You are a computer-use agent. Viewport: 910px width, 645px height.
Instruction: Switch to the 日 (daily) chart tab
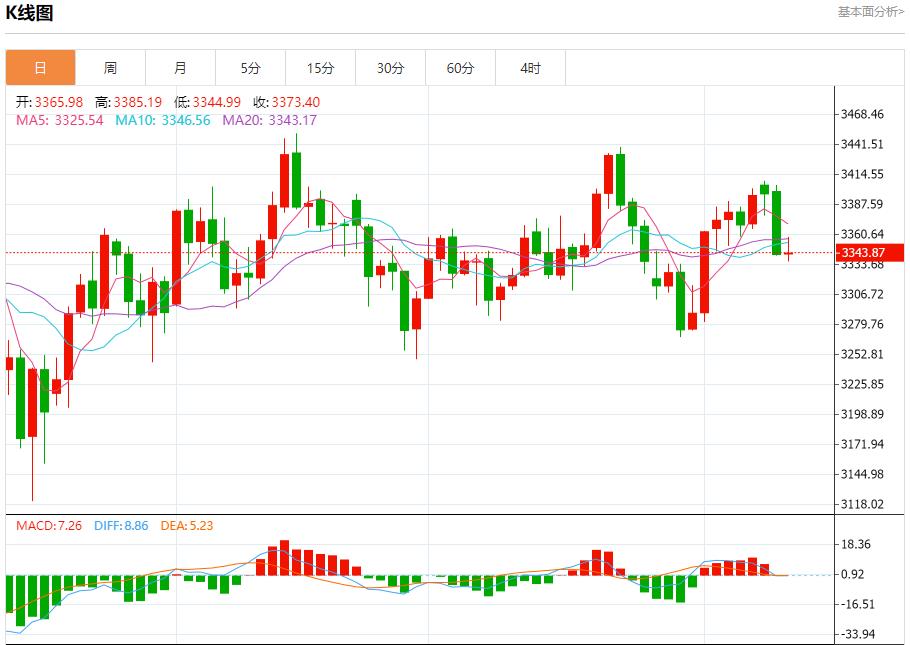[x=39, y=68]
